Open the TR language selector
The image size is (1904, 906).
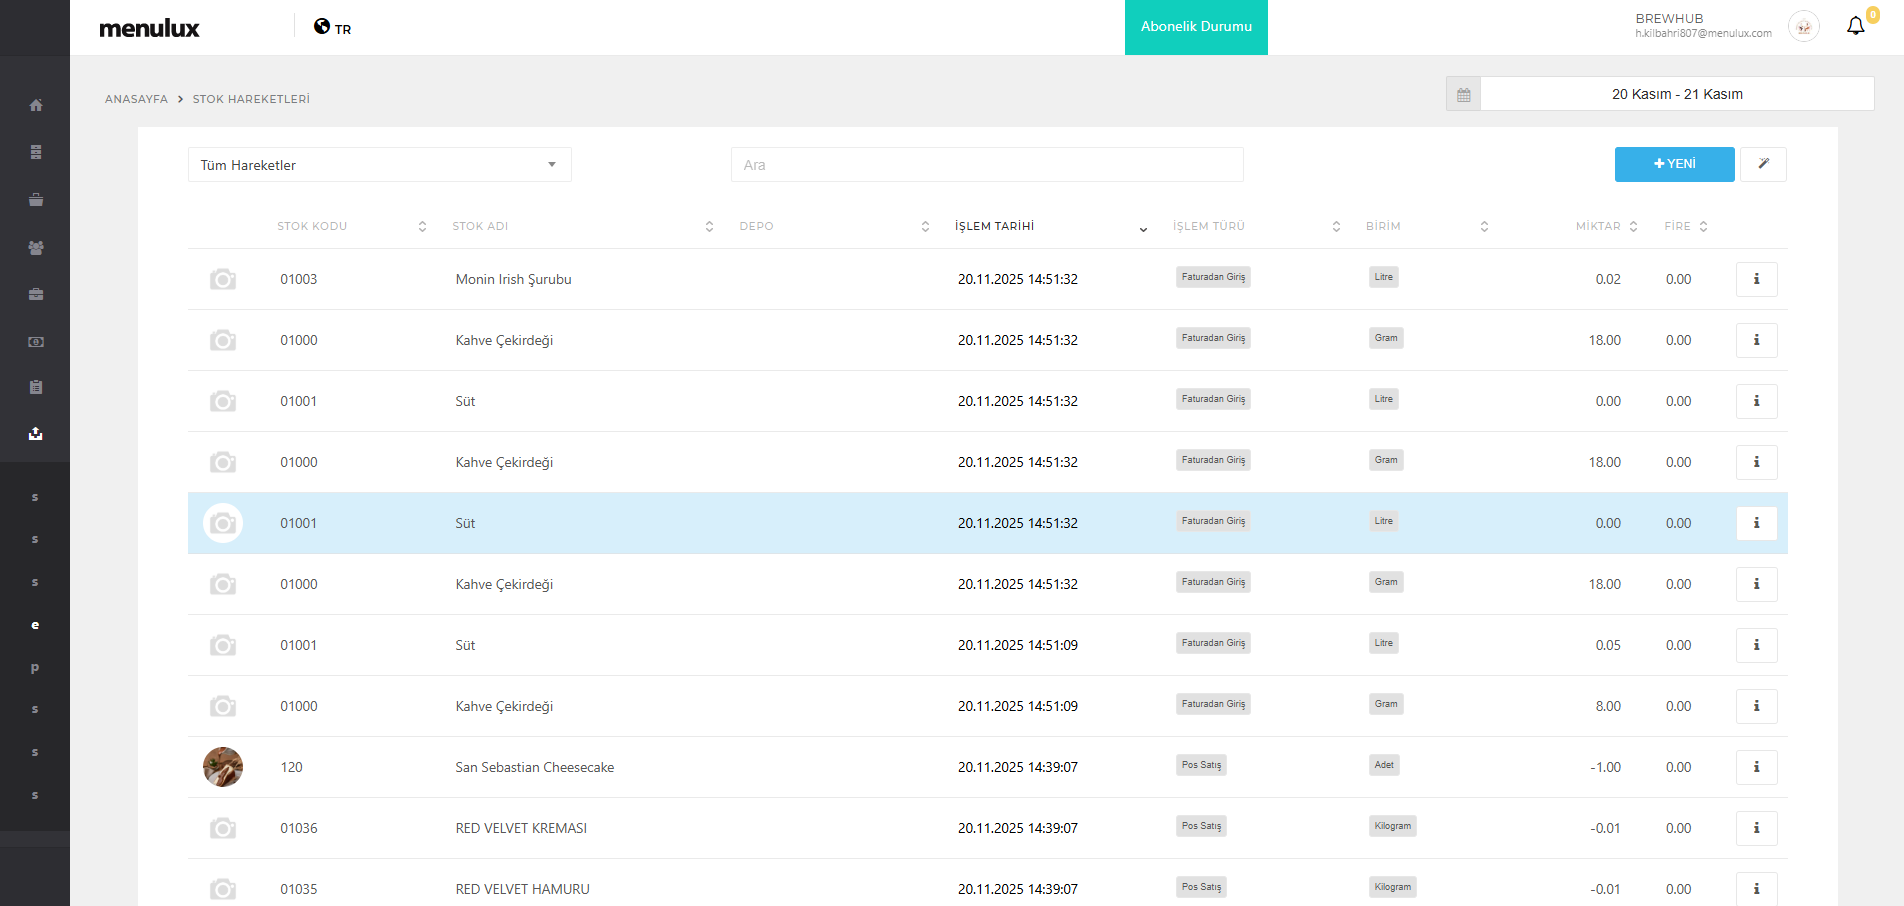coord(333,28)
